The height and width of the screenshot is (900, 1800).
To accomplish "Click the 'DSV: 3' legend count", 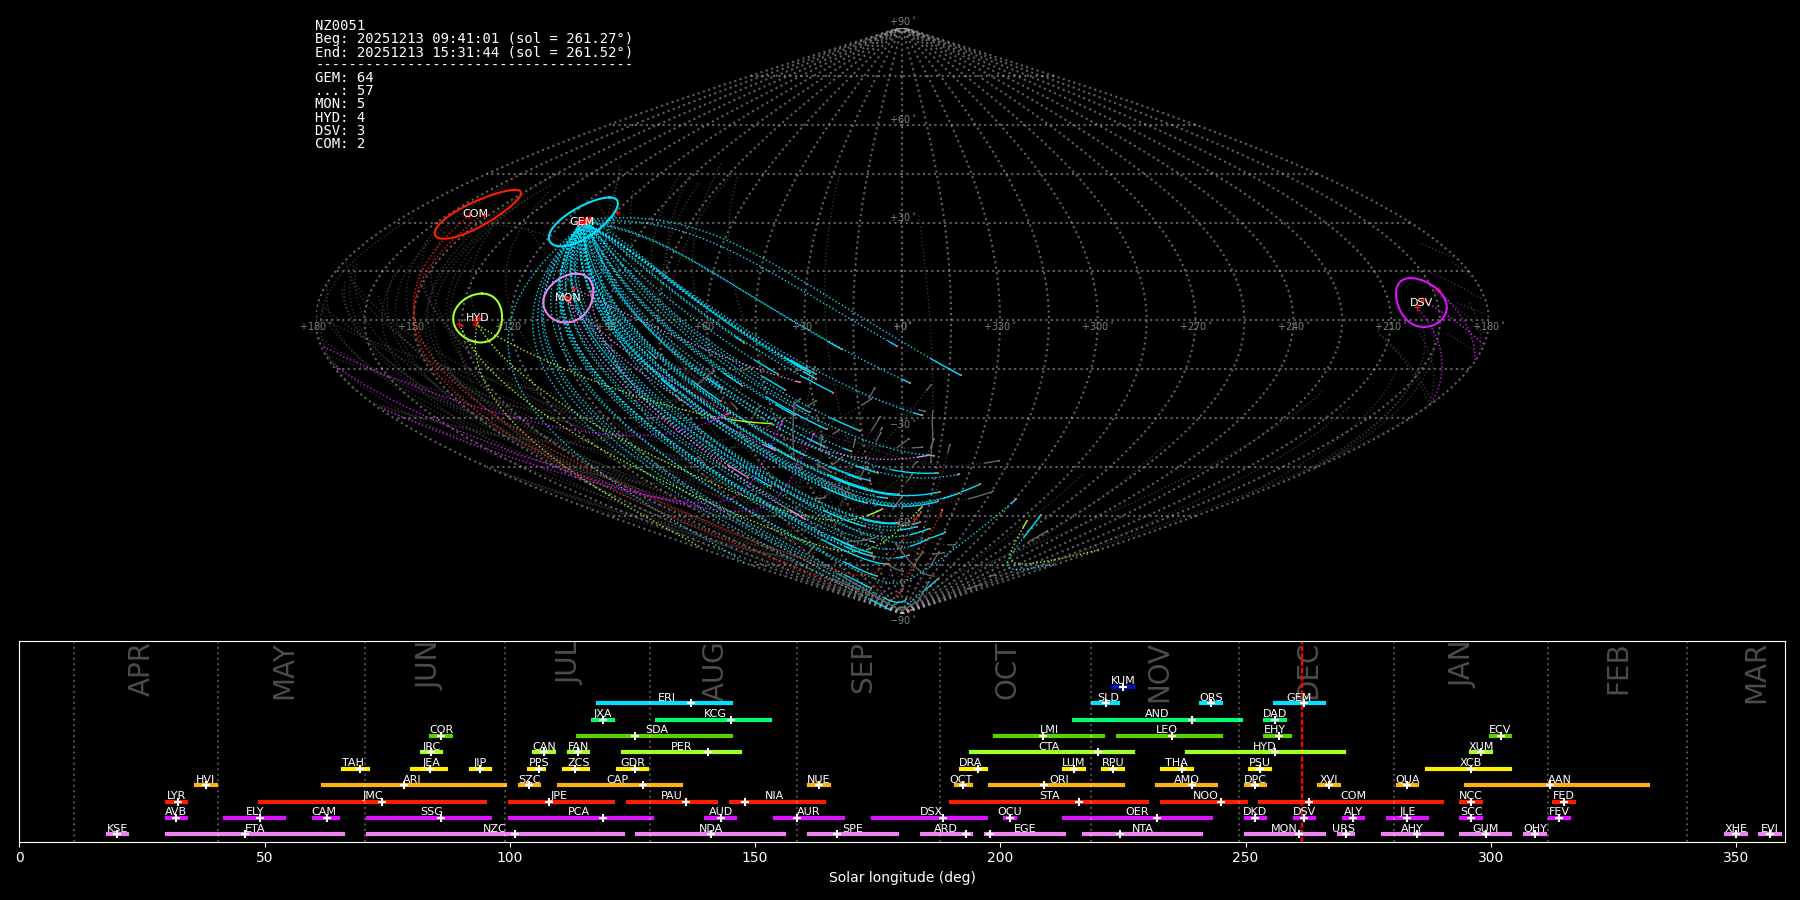I will (340, 131).
